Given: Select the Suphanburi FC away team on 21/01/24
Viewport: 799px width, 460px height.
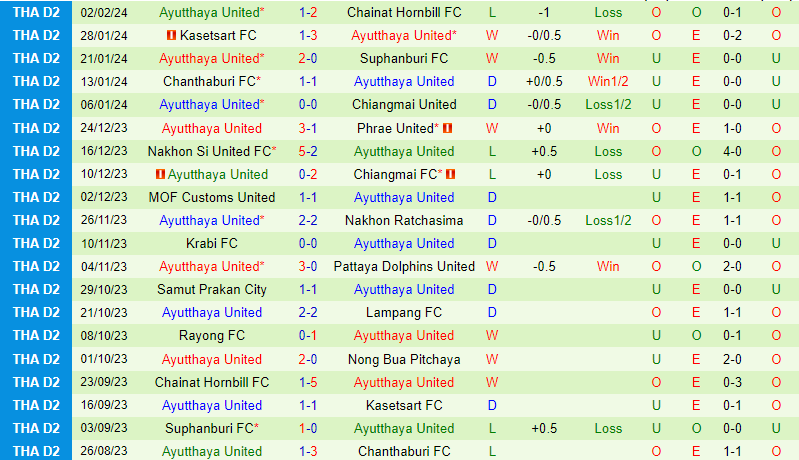Looking at the screenshot, I should tap(404, 59).
